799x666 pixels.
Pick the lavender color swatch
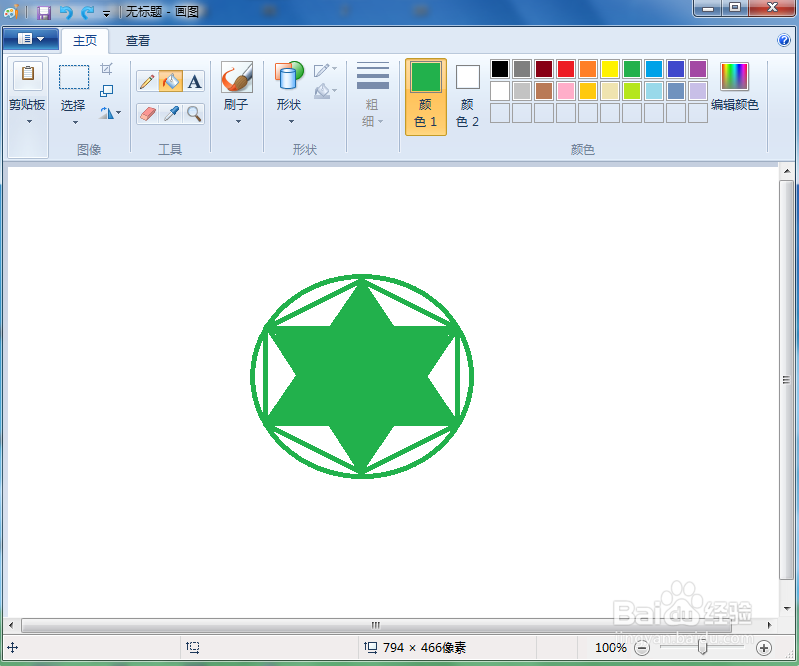[x=698, y=91]
